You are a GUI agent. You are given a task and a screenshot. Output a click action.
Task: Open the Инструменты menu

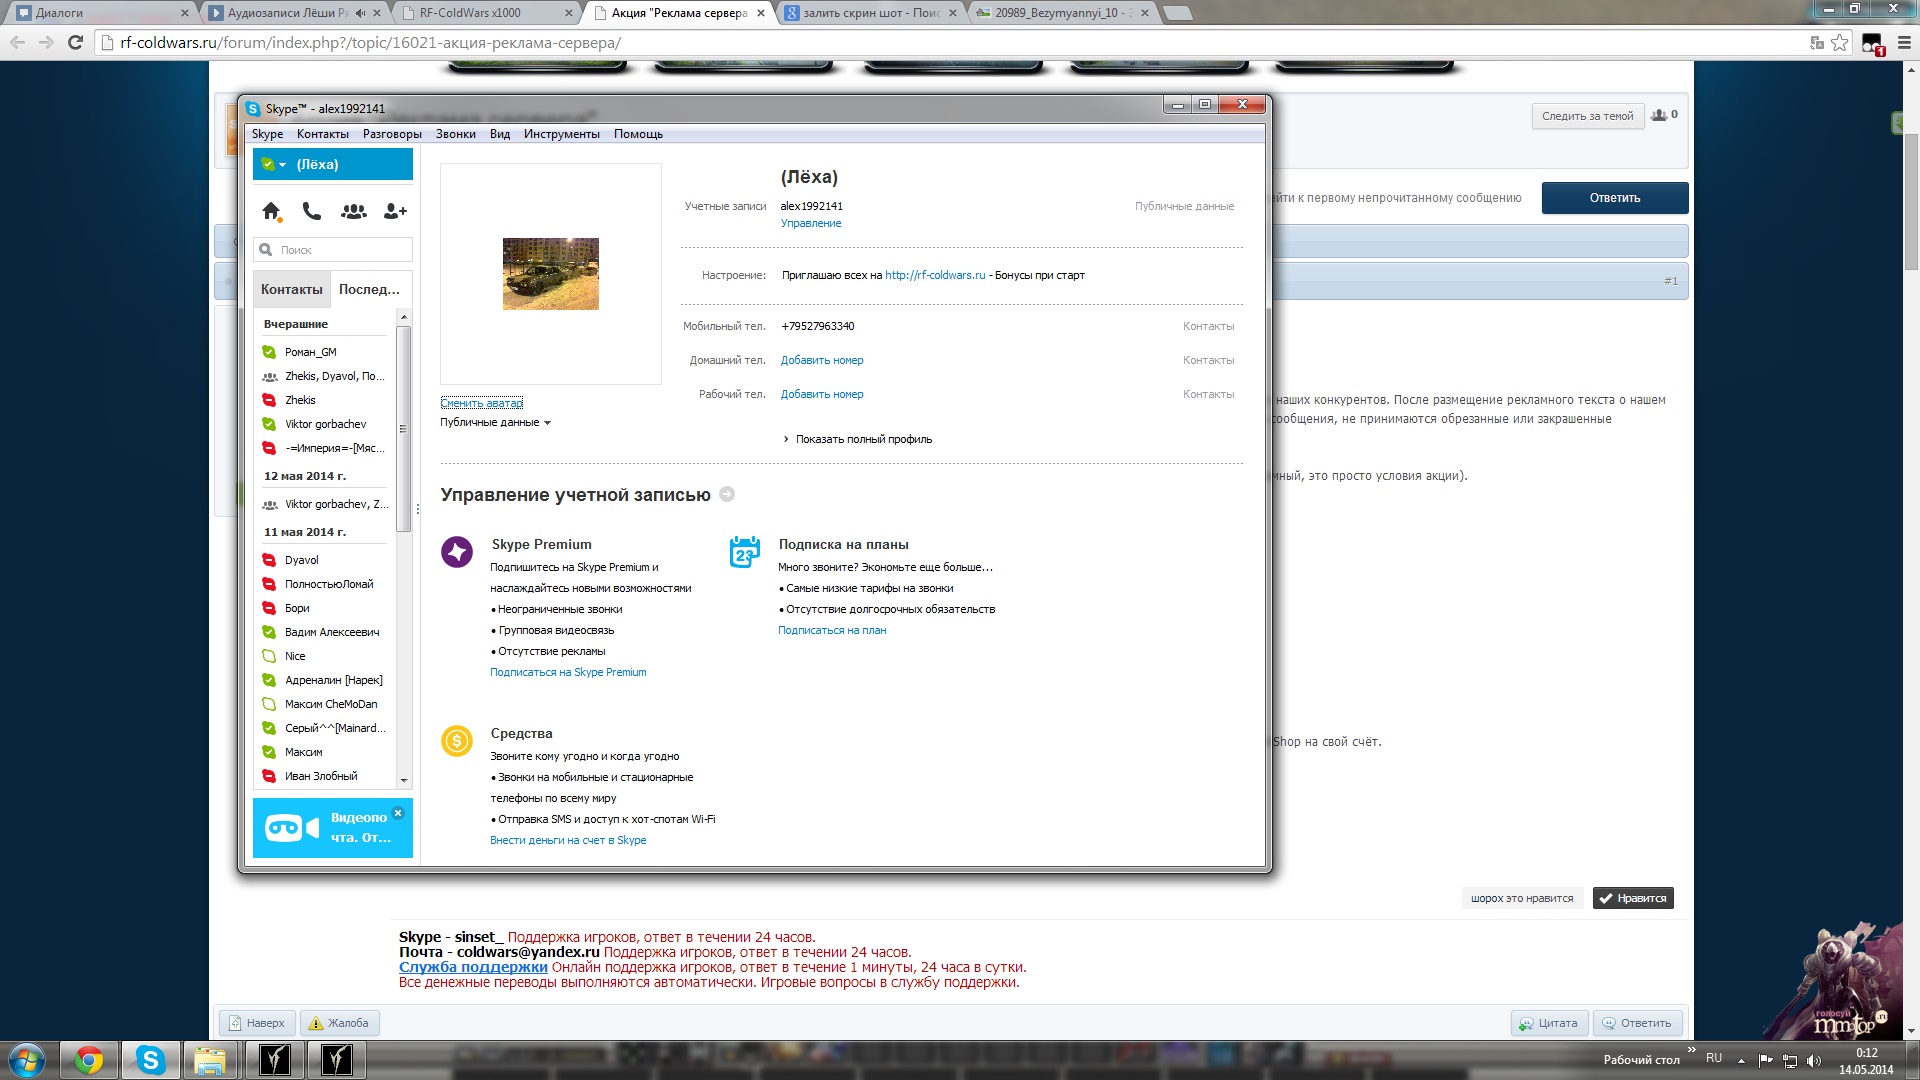pyautogui.click(x=562, y=134)
